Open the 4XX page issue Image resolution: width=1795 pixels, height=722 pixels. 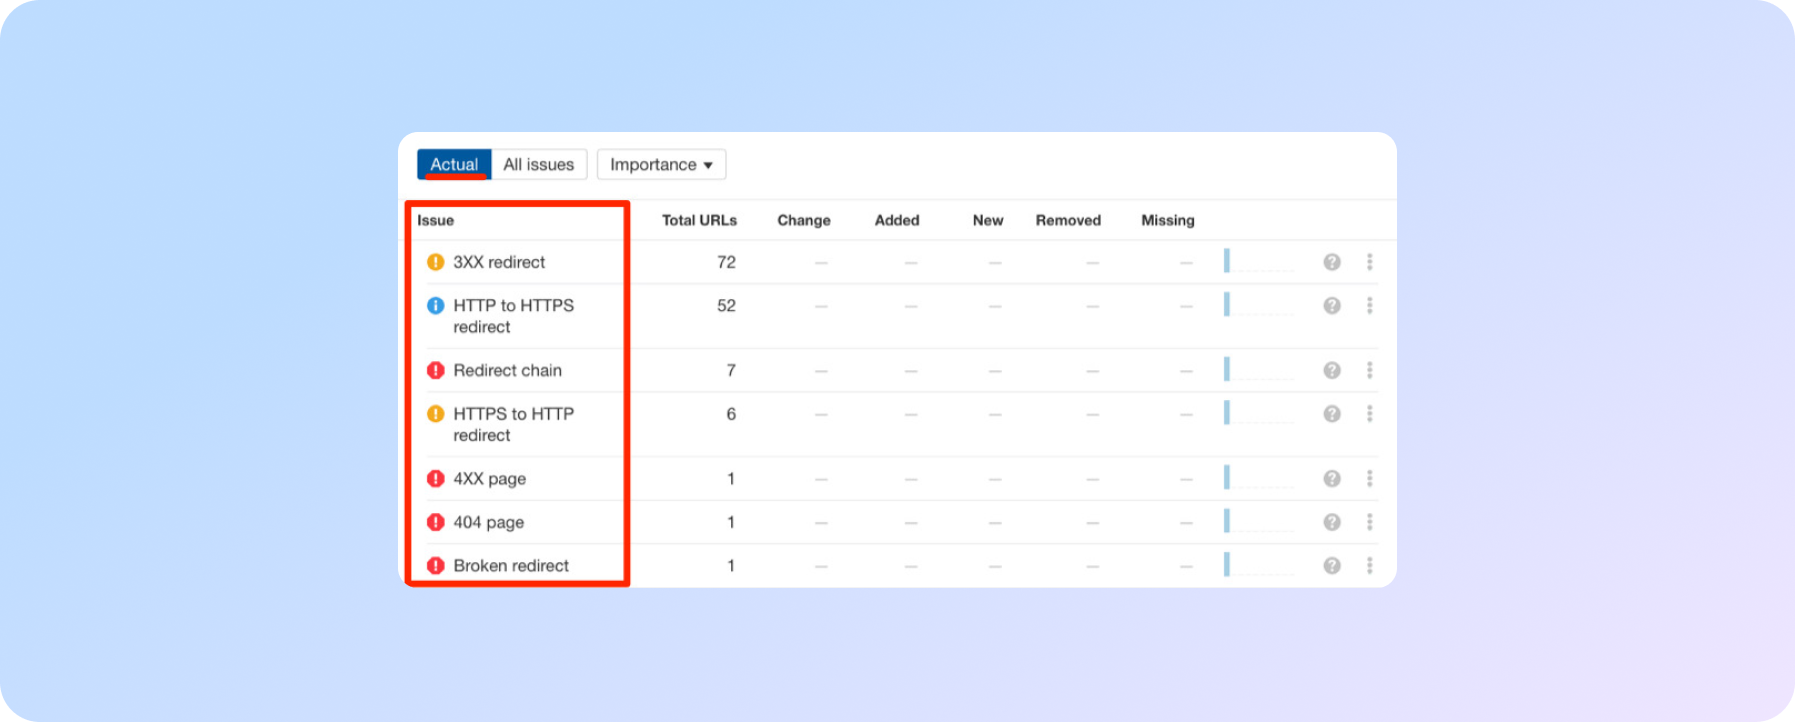[490, 478]
